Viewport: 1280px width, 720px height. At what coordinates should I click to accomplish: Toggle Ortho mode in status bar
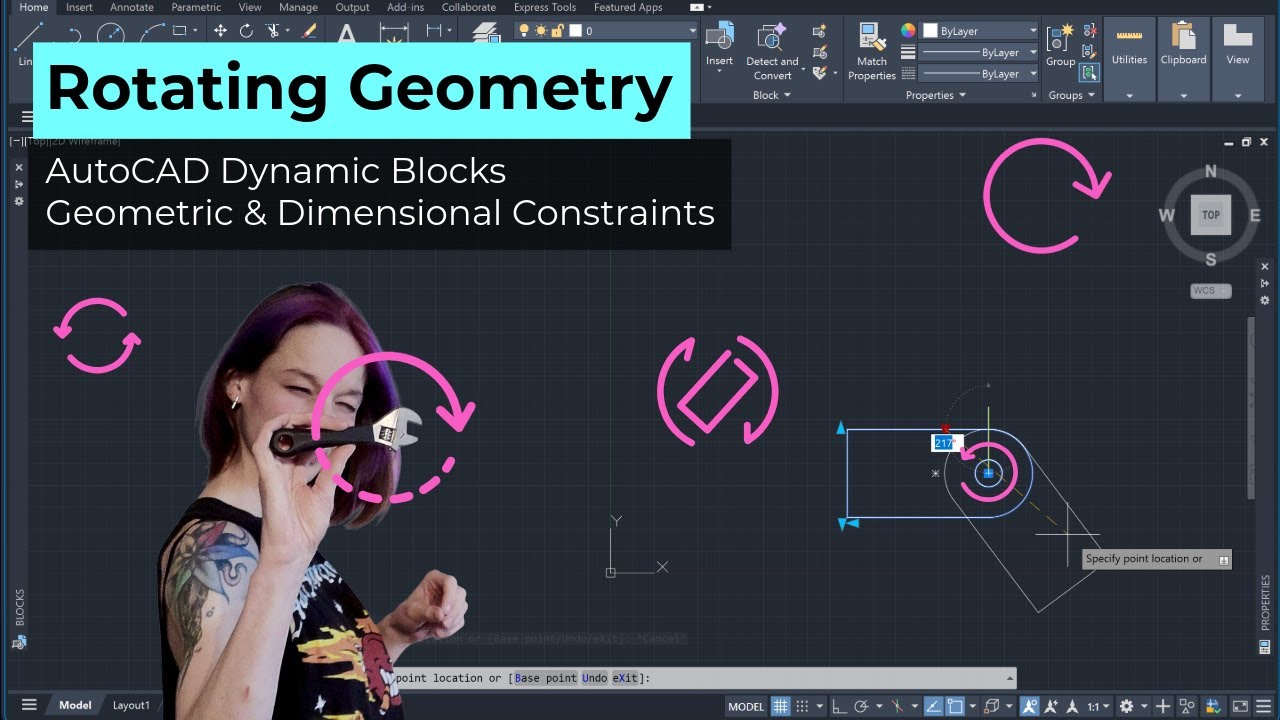pyautogui.click(x=838, y=706)
